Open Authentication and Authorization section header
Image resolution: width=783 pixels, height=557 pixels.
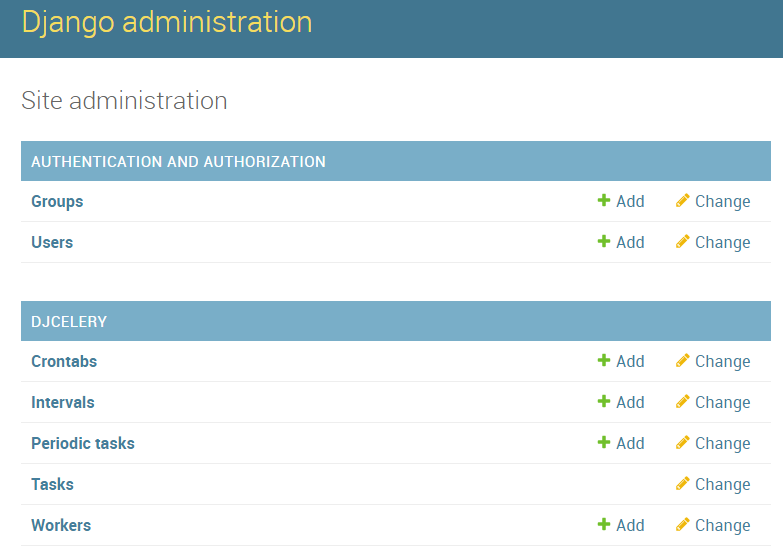tap(178, 162)
